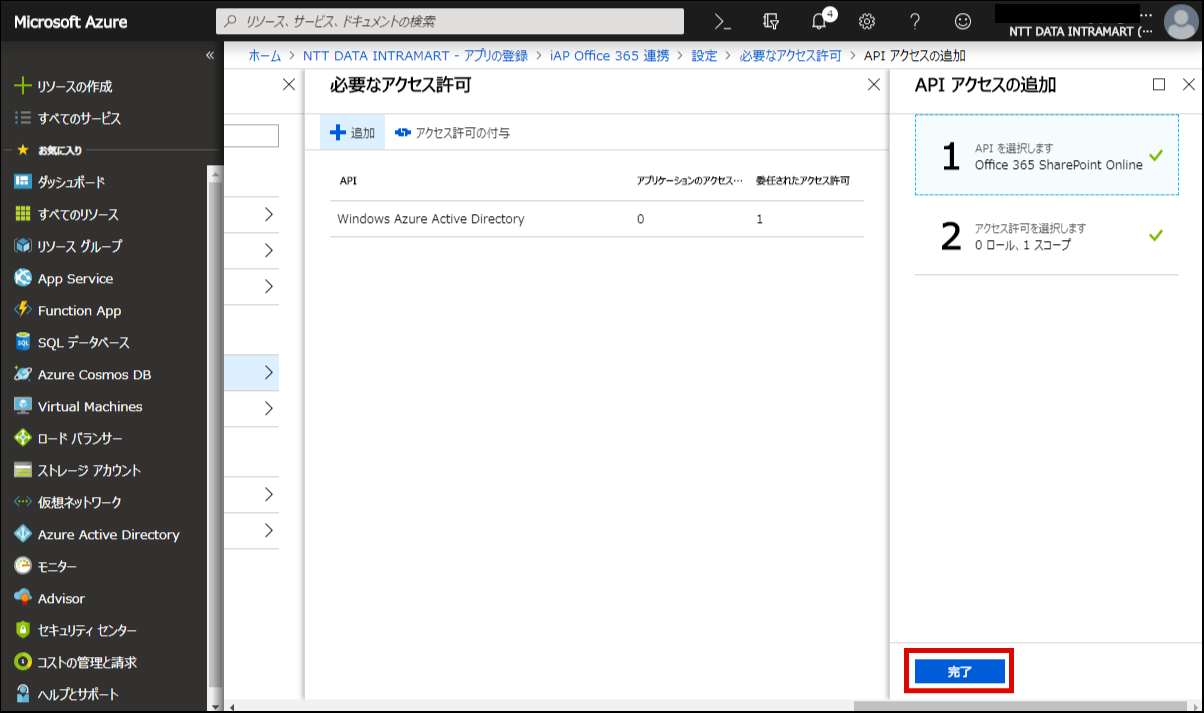The width and height of the screenshot is (1204, 713).
Task: Open notifications bell icon
Action: click(x=819, y=21)
